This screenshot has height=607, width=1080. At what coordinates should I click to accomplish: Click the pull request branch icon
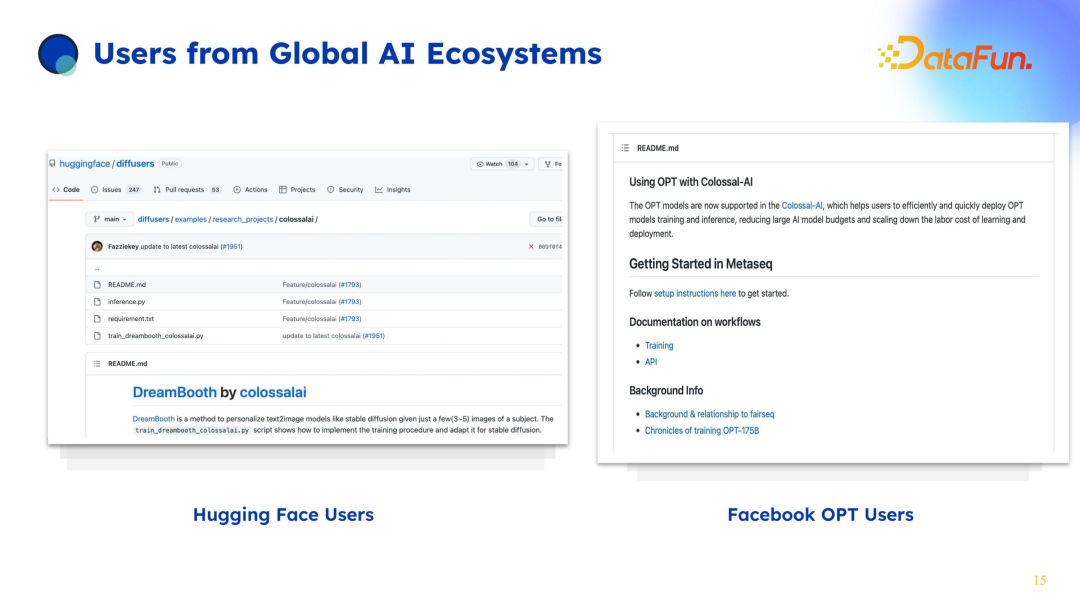157,189
